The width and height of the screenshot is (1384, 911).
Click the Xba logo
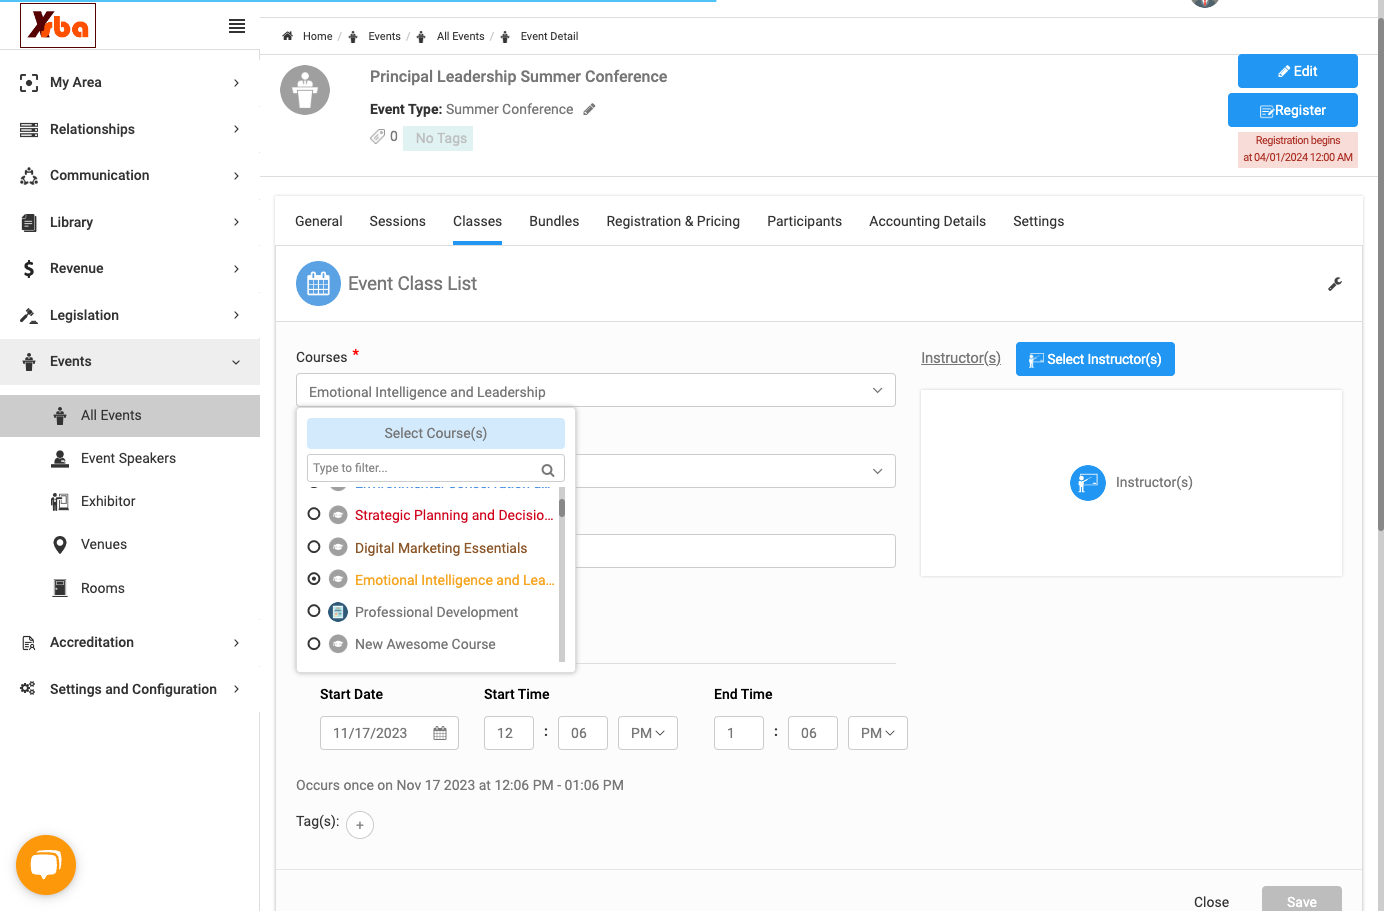click(x=58, y=26)
